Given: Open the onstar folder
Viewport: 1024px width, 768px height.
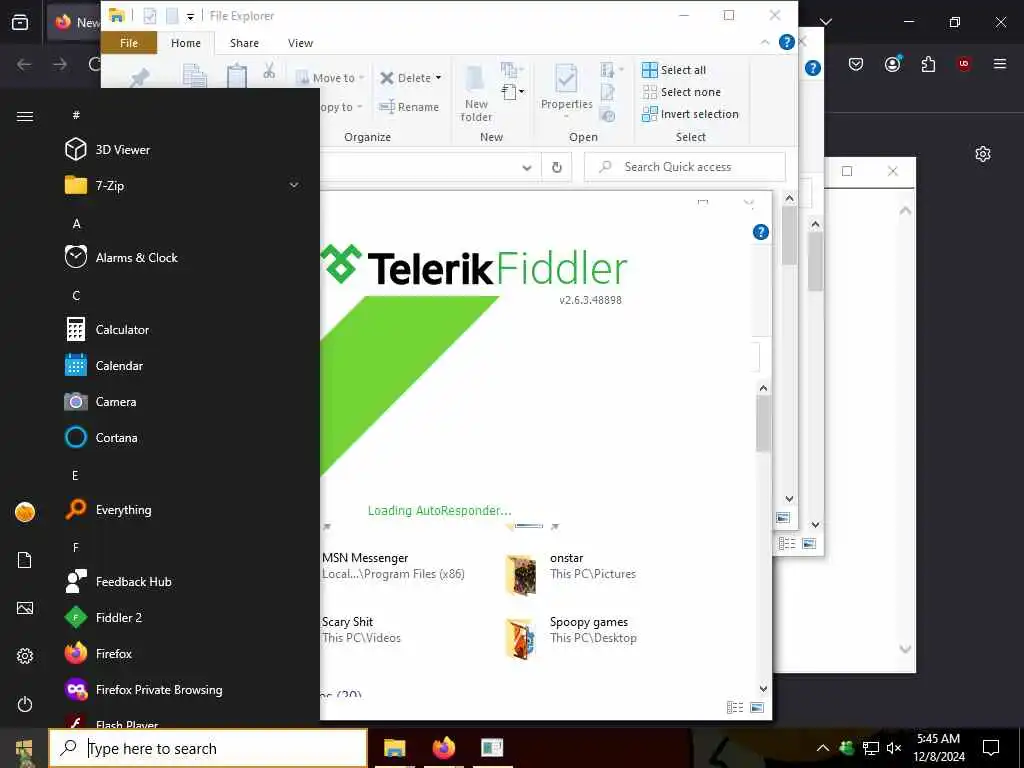Looking at the screenshot, I should coord(570,574).
